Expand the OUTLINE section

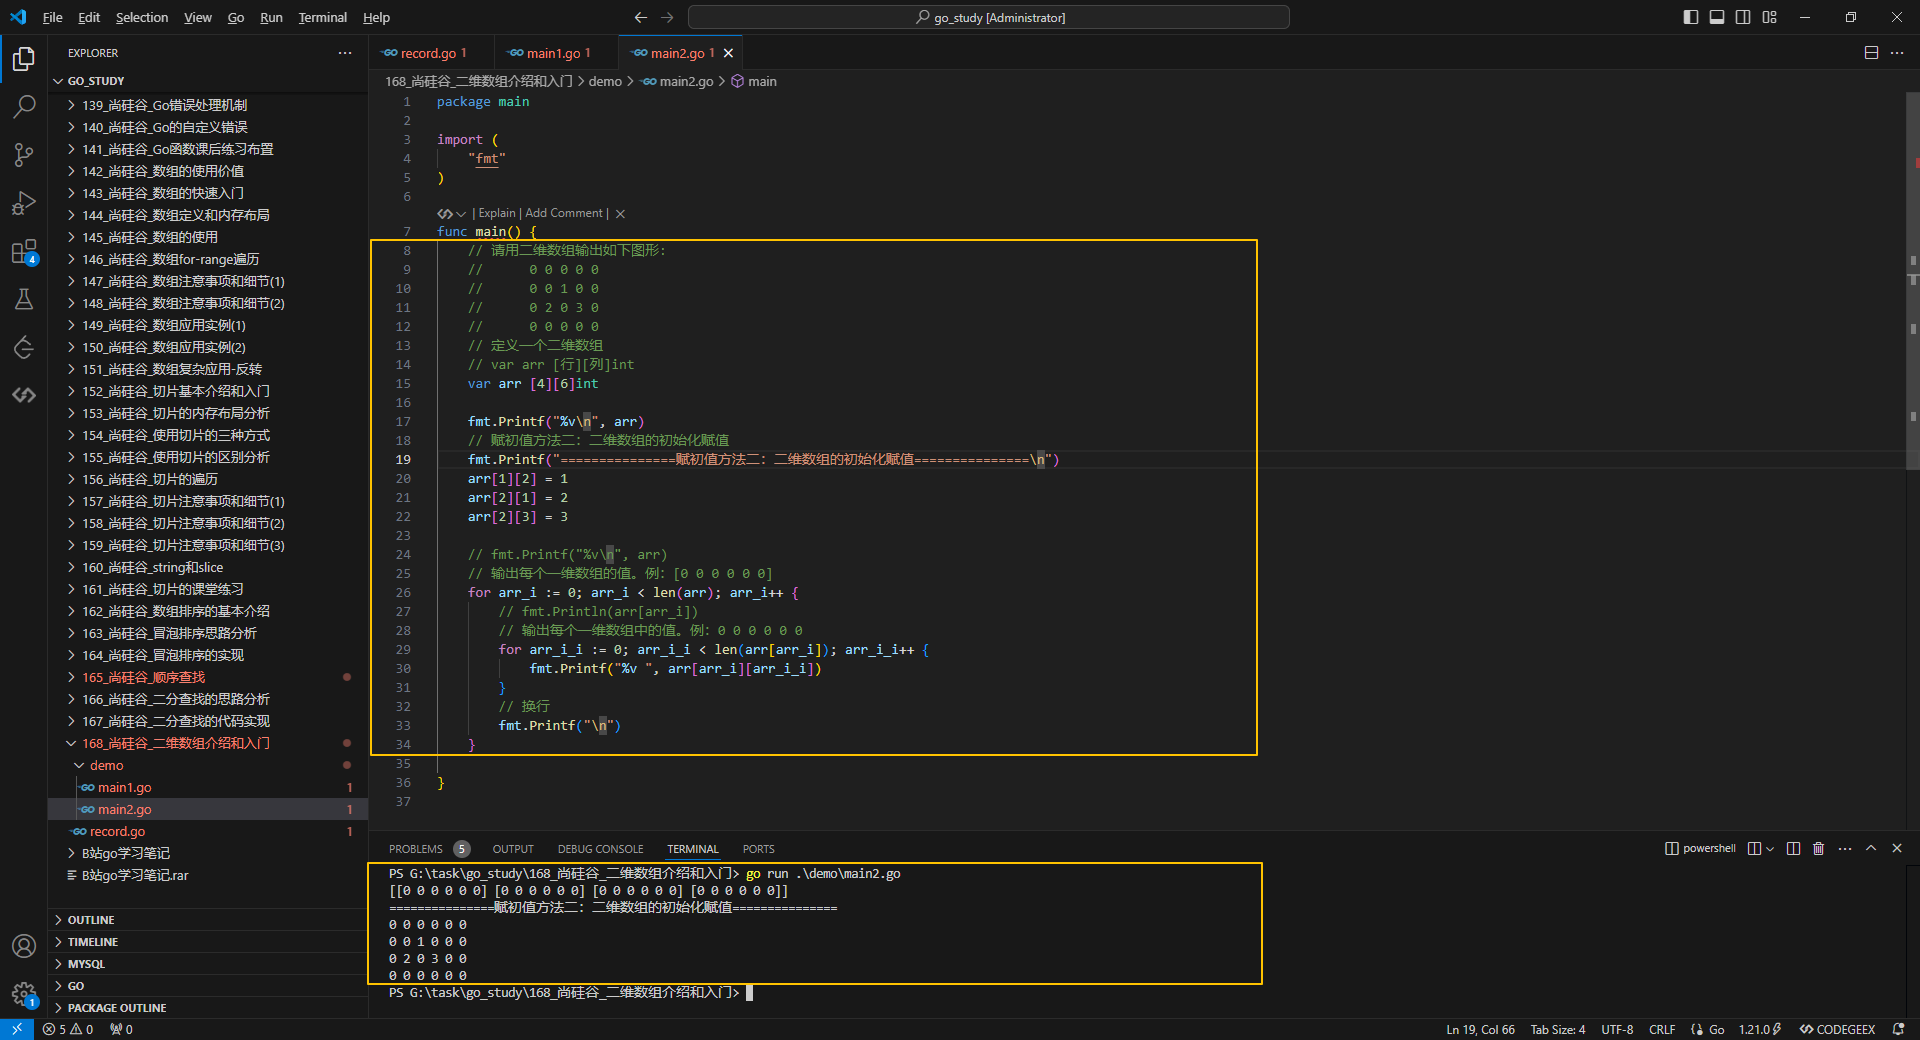[x=91, y=920]
